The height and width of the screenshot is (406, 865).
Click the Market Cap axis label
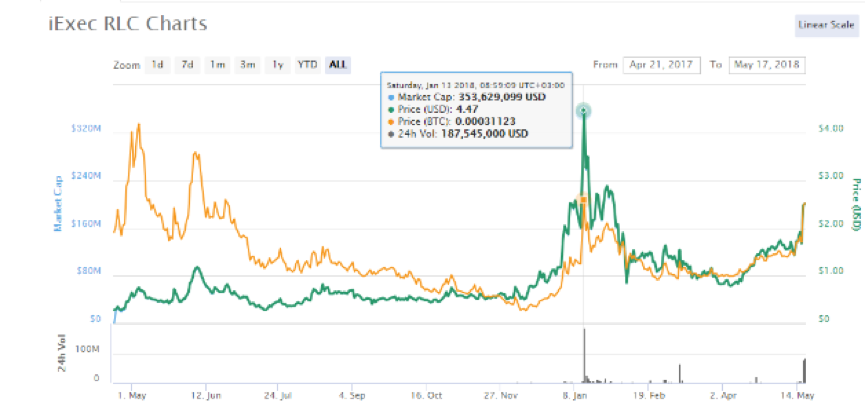coord(57,202)
